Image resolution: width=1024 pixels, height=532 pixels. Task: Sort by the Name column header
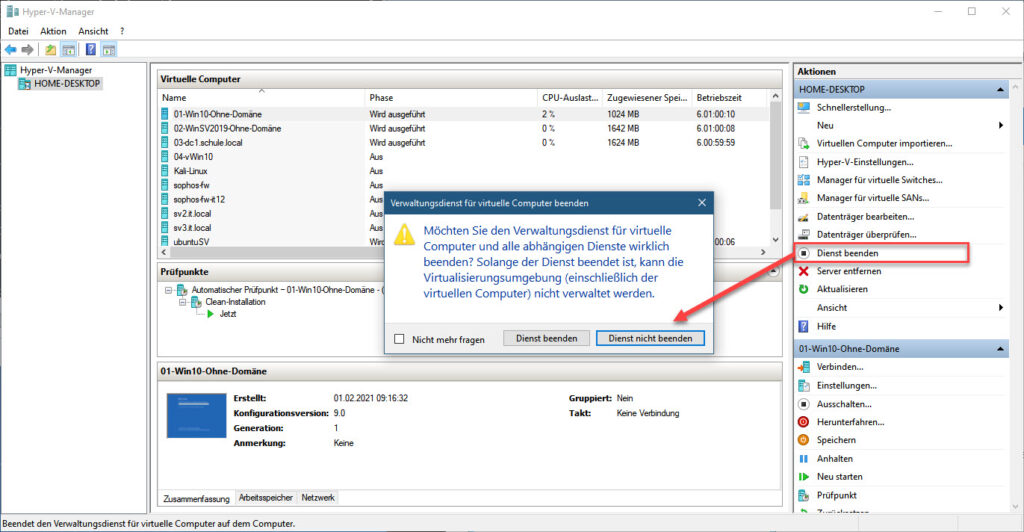pyautogui.click(x=261, y=97)
